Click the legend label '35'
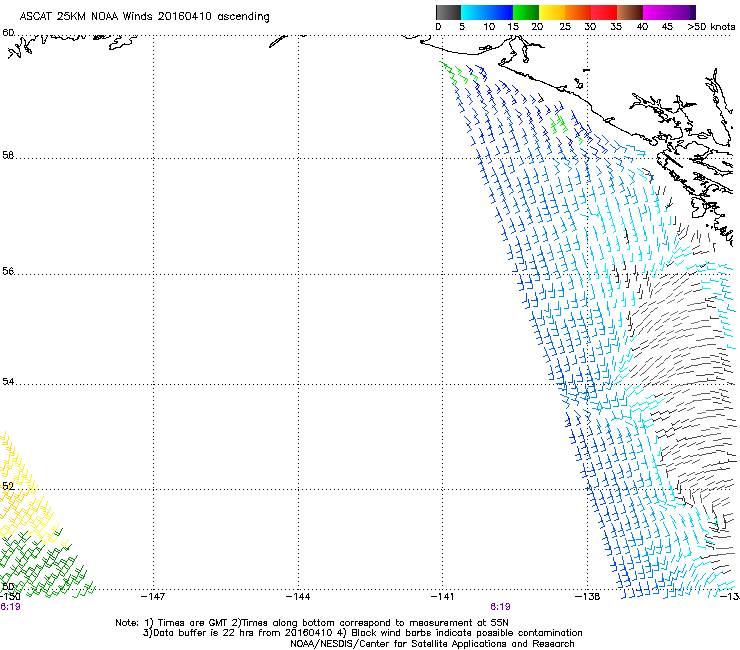740x650 pixels. 616,27
